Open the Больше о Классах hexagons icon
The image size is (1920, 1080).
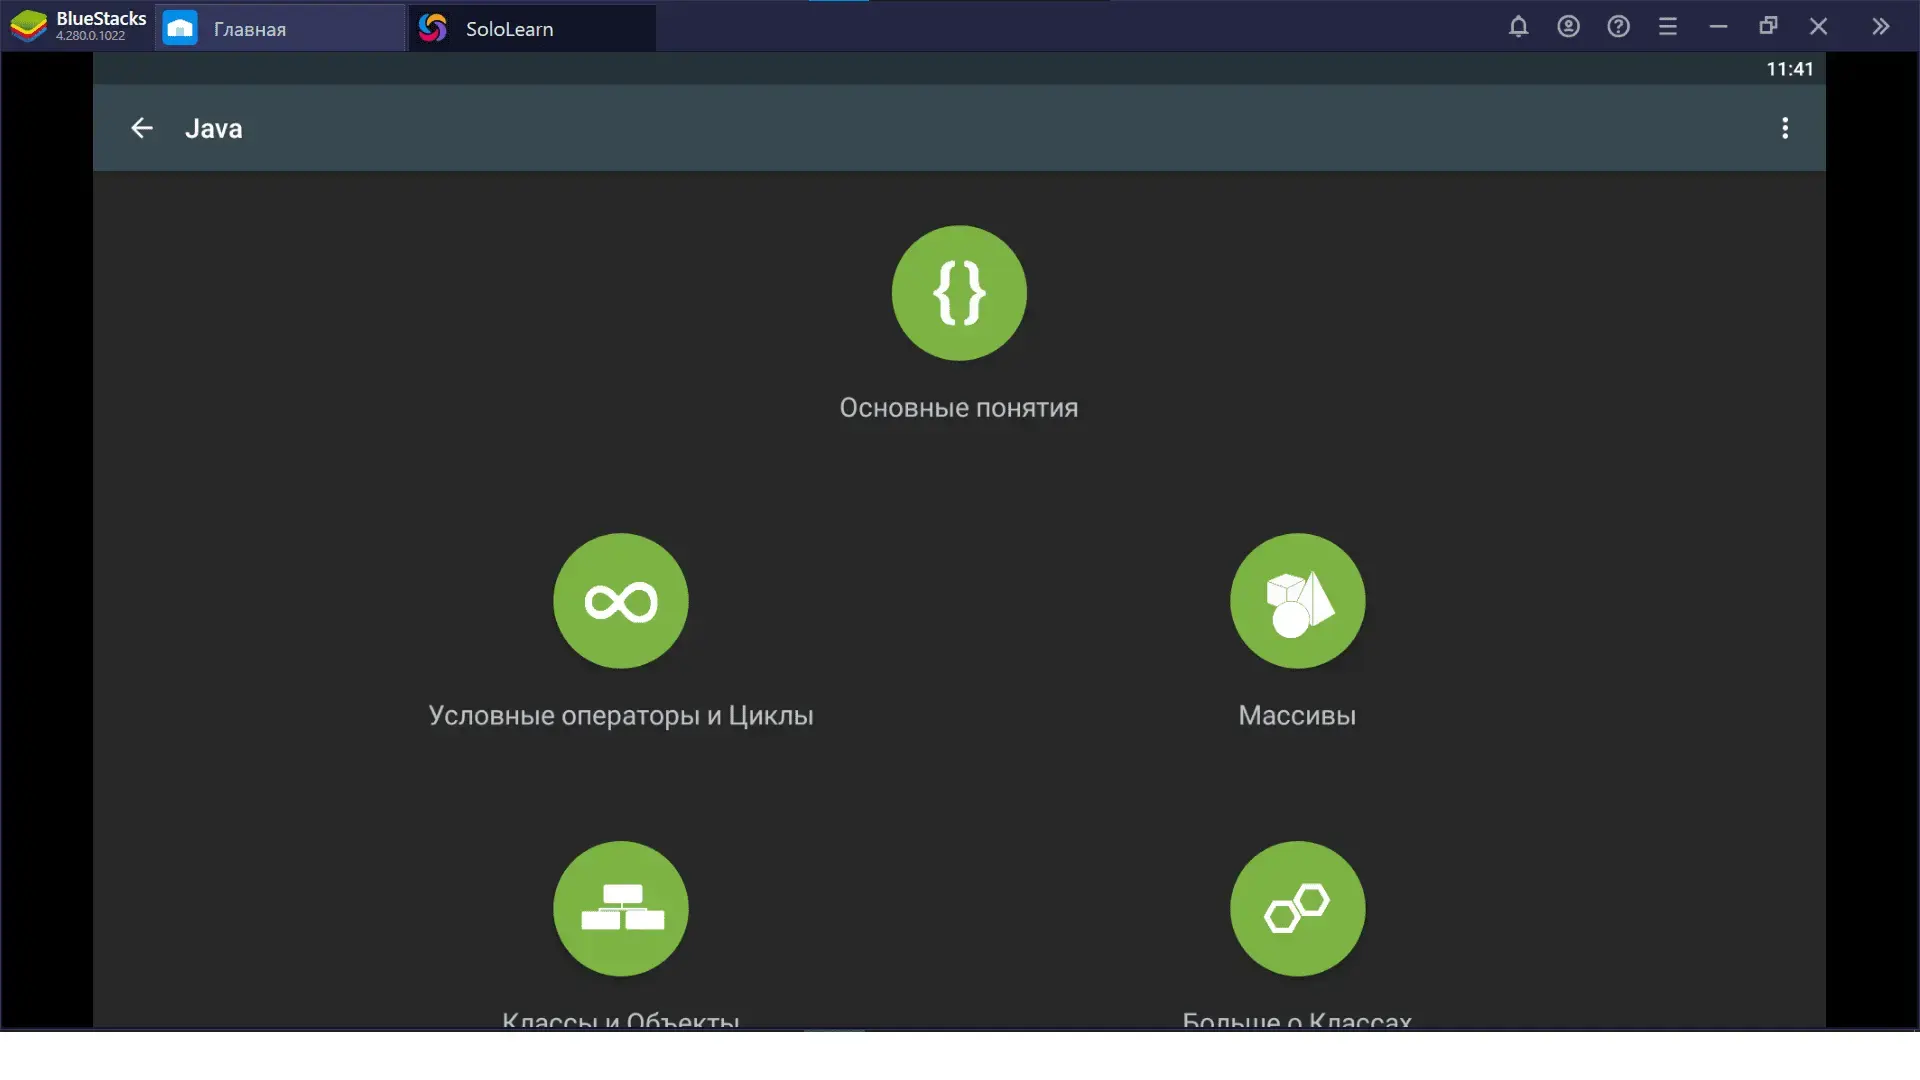pyautogui.click(x=1297, y=909)
